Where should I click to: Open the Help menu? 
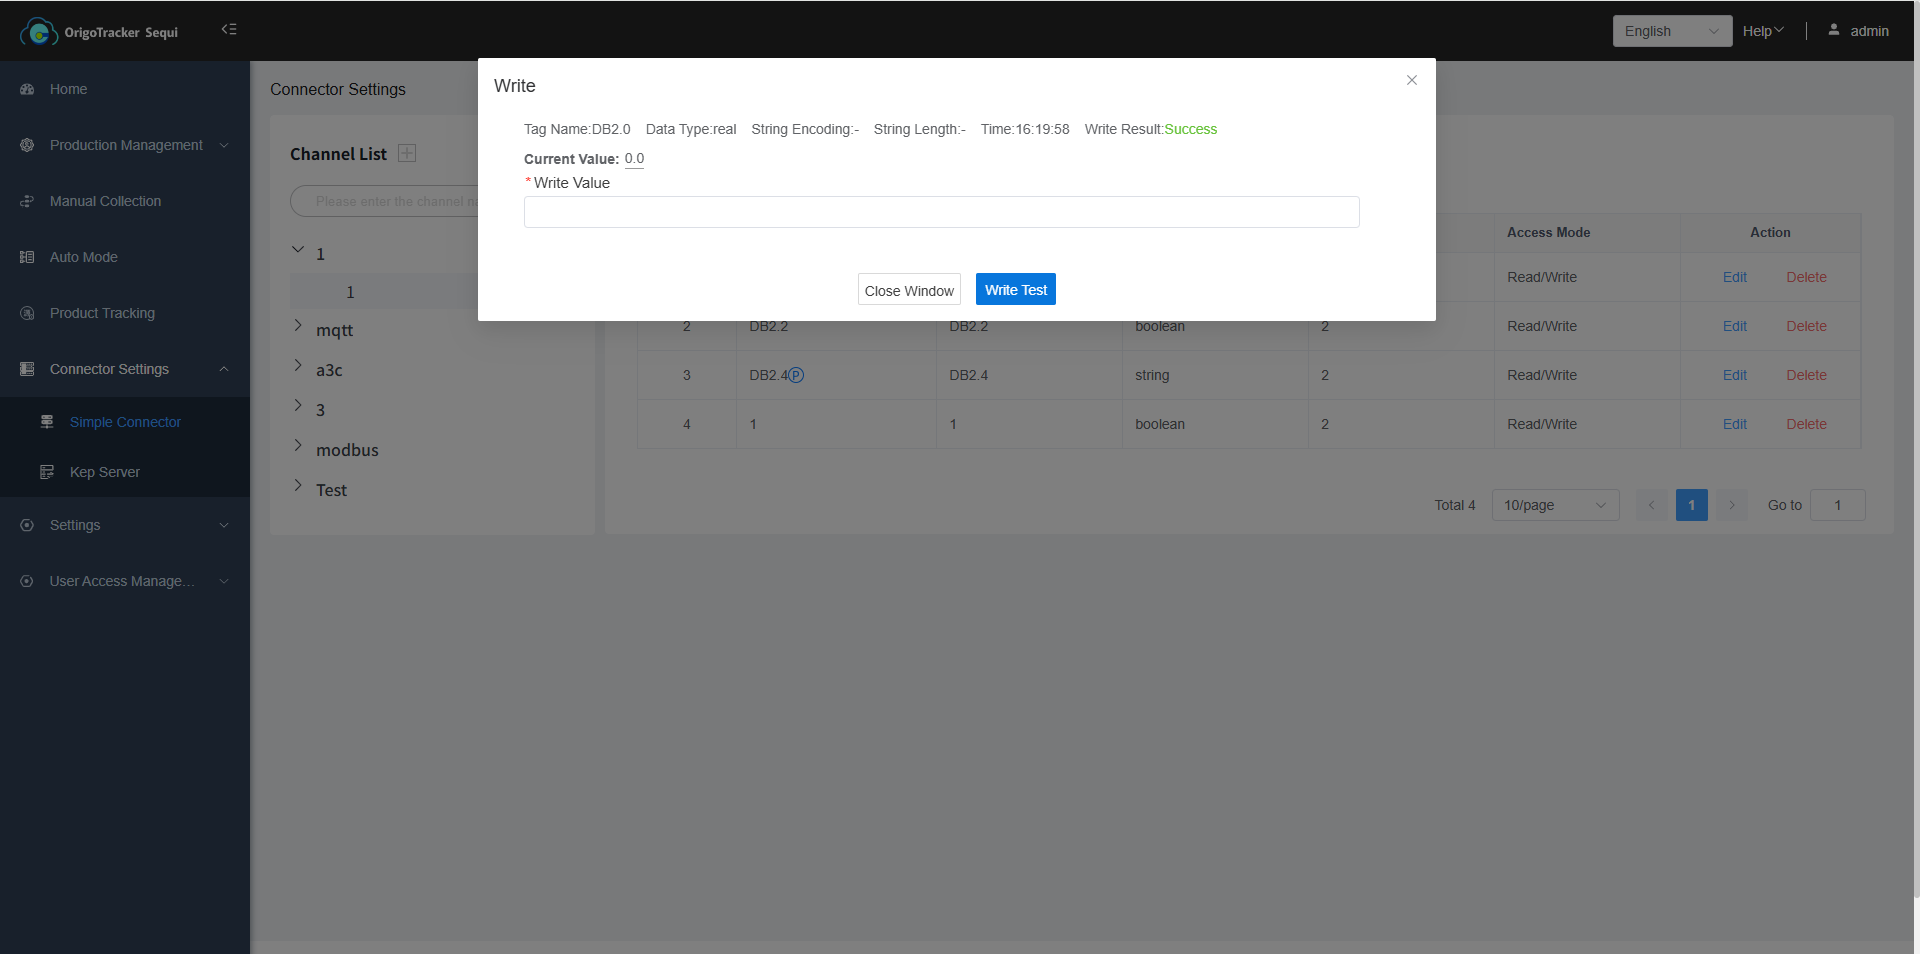[1762, 31]
